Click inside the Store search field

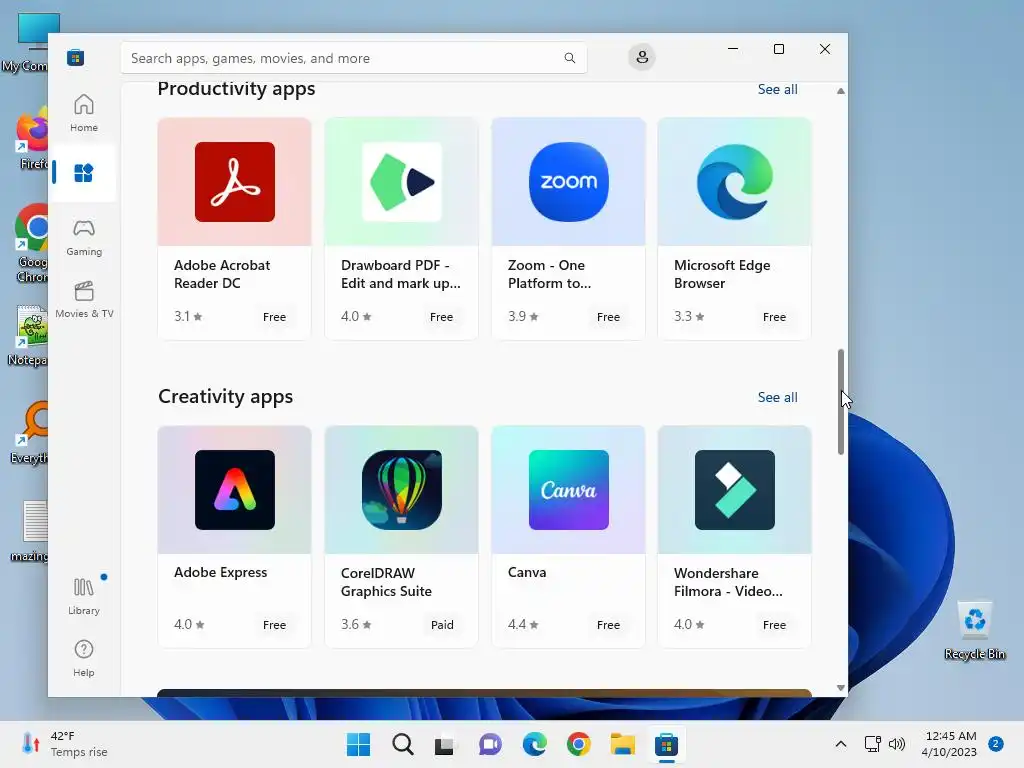(353, 58)
